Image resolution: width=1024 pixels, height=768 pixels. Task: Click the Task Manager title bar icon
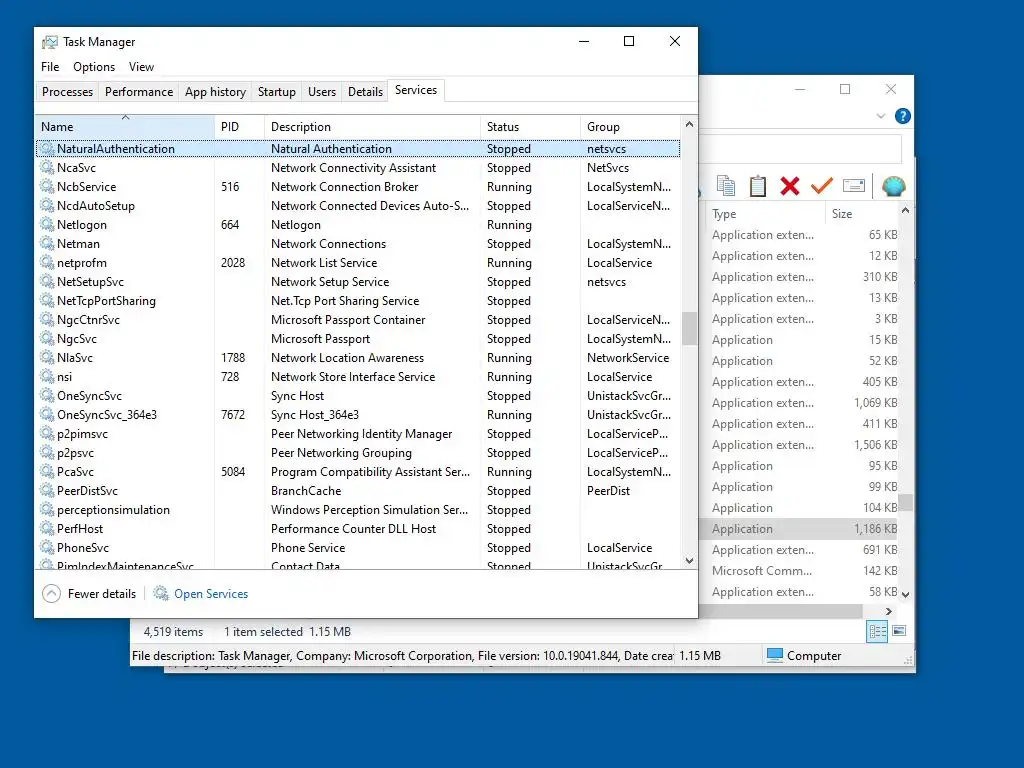tap(50, 42)
